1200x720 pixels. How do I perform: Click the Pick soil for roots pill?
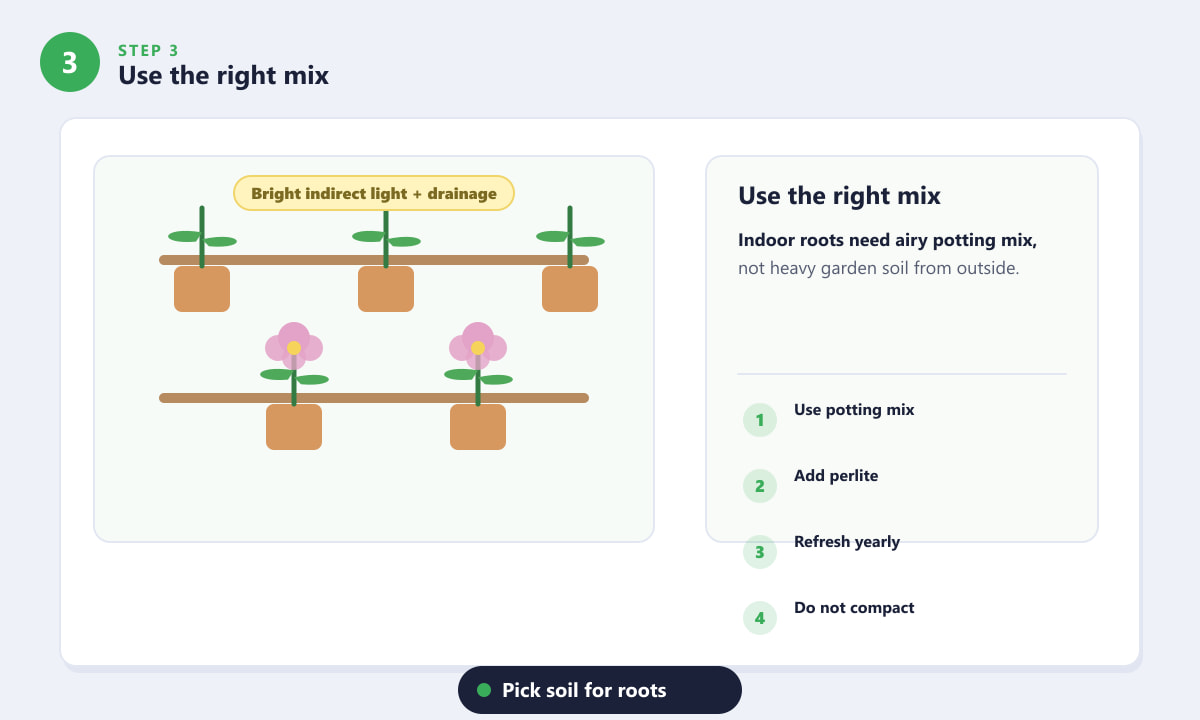pos(600,690)
